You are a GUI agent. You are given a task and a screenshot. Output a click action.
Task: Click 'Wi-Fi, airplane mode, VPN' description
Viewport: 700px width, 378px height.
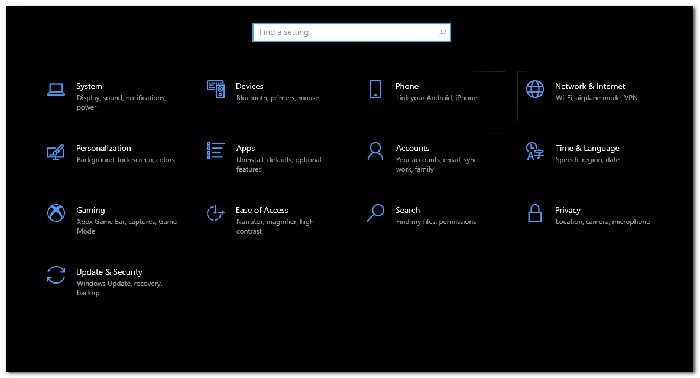596,98
